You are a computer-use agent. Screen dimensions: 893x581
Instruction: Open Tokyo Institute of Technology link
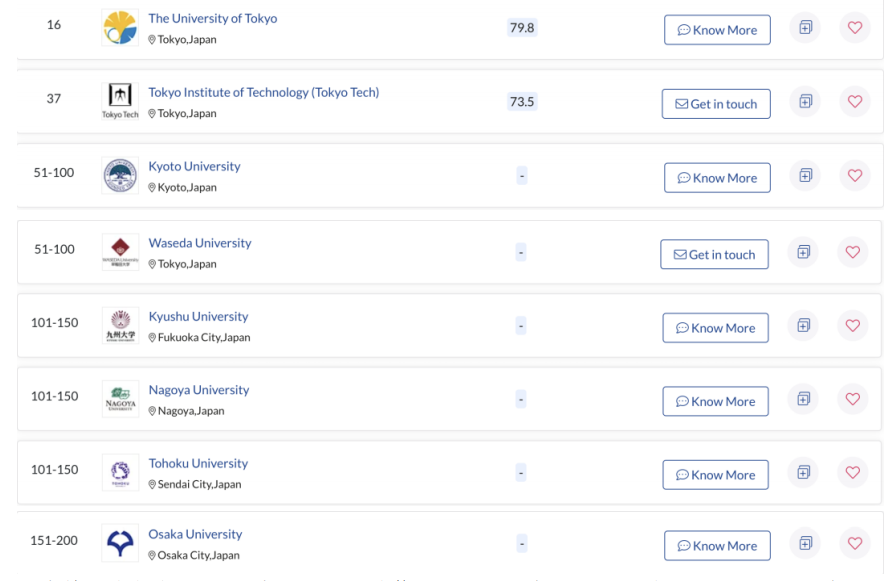[x=264, y=92]
